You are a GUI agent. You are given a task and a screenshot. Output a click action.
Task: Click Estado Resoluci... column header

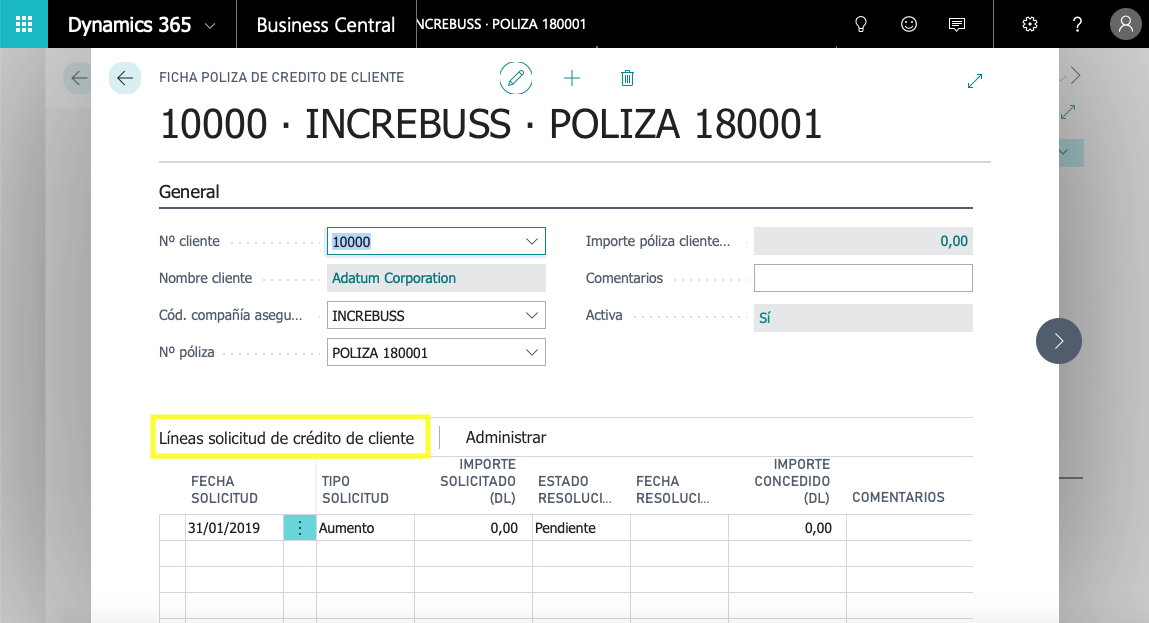click(574, 490)
